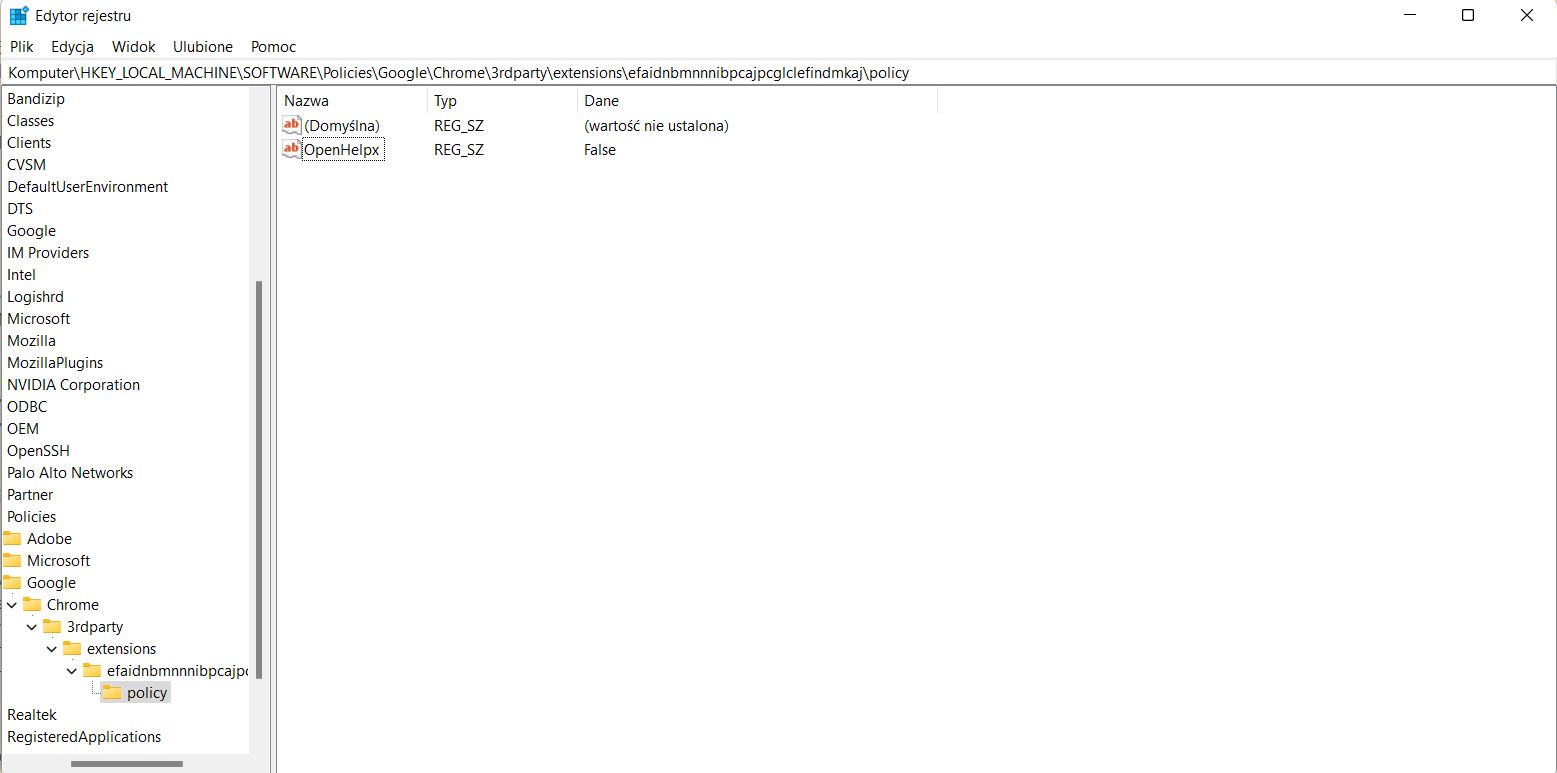Screen dimensions: 1557x773
Task: Open the Edycja menu
Action: [x=71, y=46]
